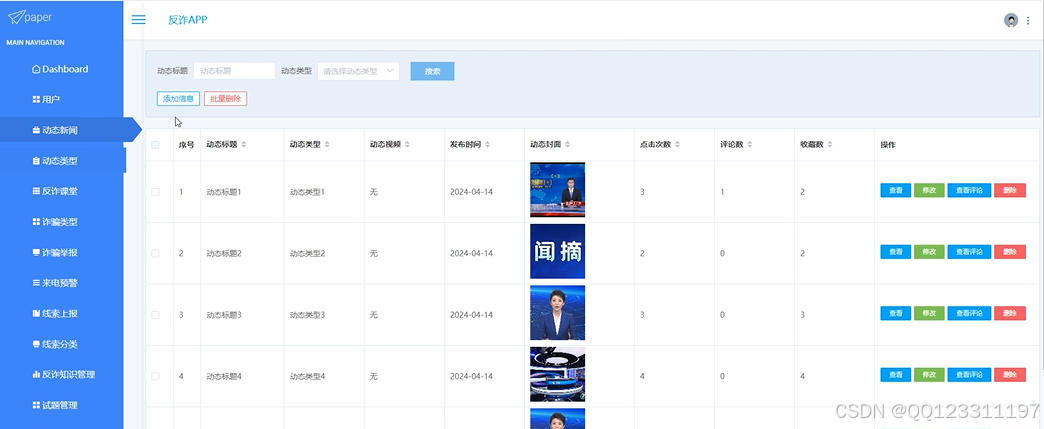Screen dimensions: 1044x429
Task: Click the 搜索 button
Action: coord(432,71)
